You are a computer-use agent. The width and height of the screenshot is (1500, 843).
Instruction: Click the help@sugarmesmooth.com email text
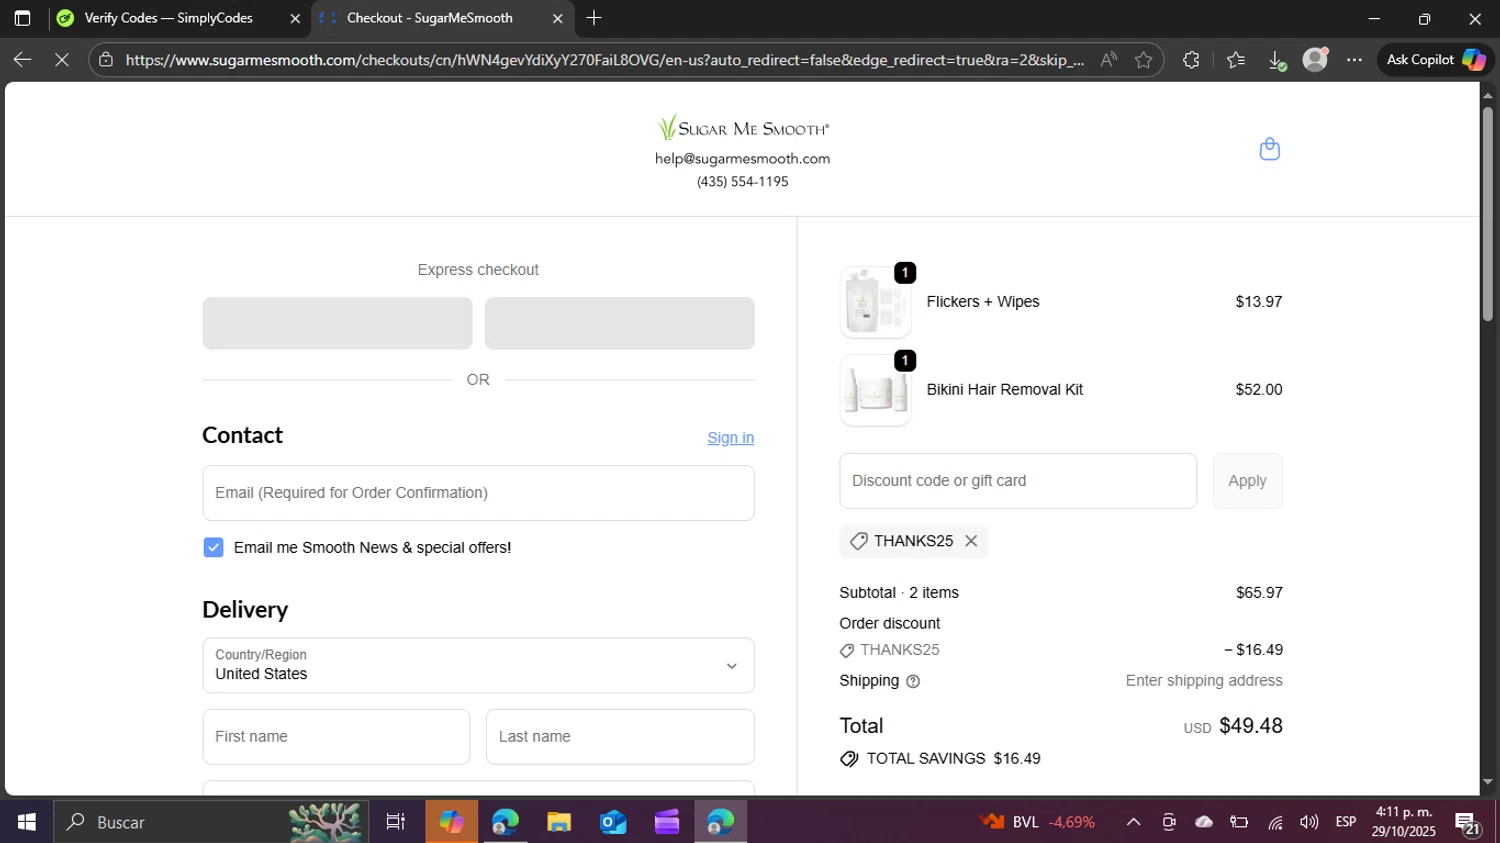(743, 159)
